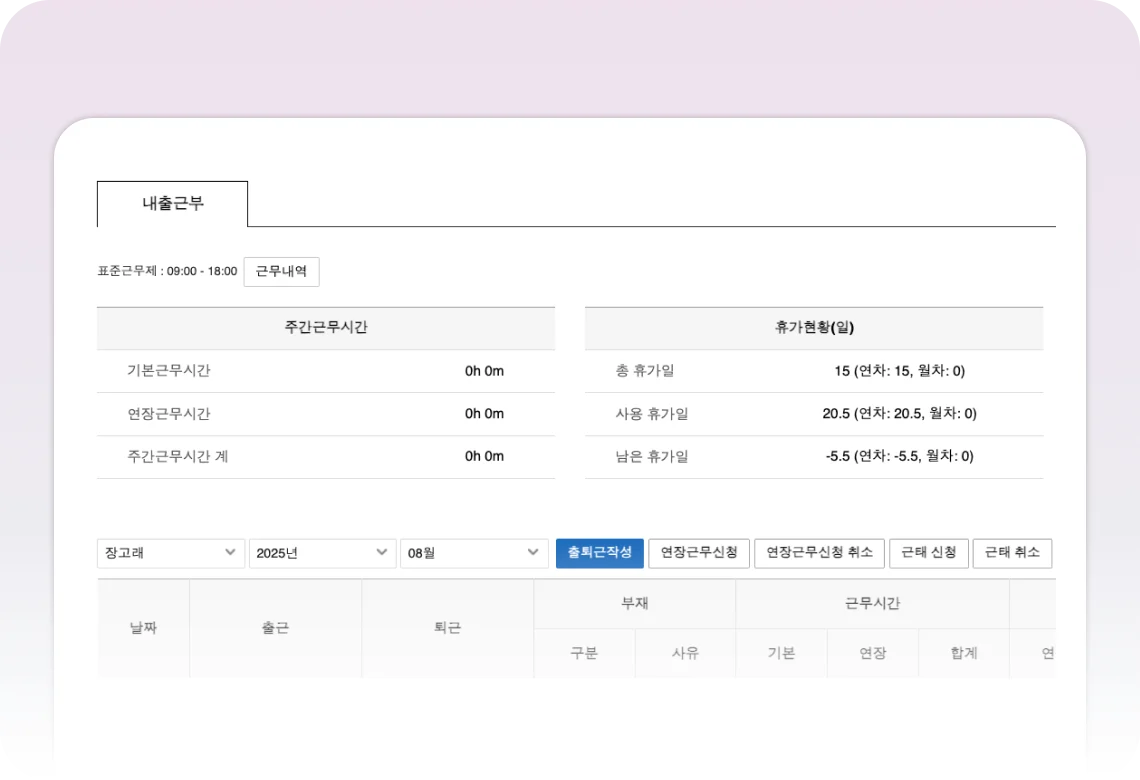Image resolution: width=1140 pixels, height=780 pixels.
Task: Select the 남은 휴가일 row
Action: pos(813,457)
